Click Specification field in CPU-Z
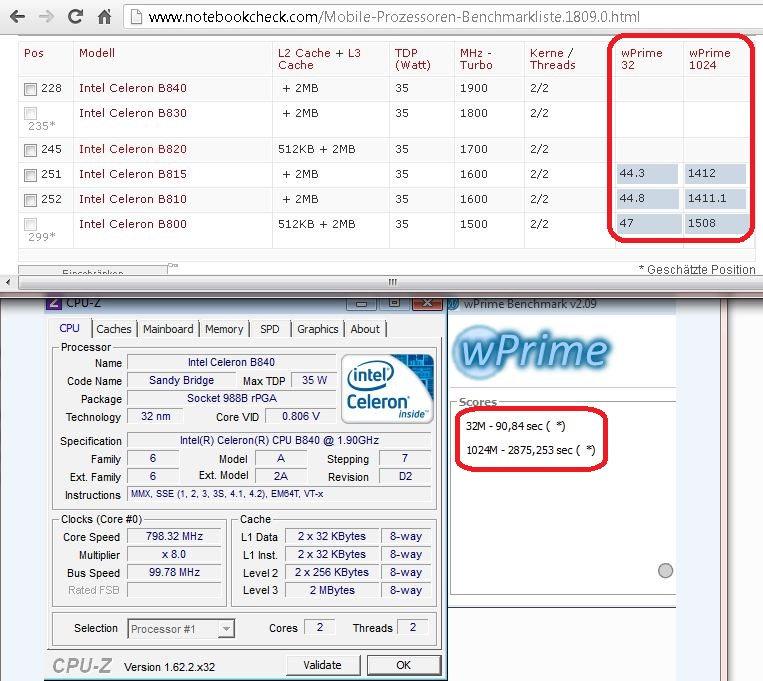This screenshot has height=681, width=763. point(279,440)
